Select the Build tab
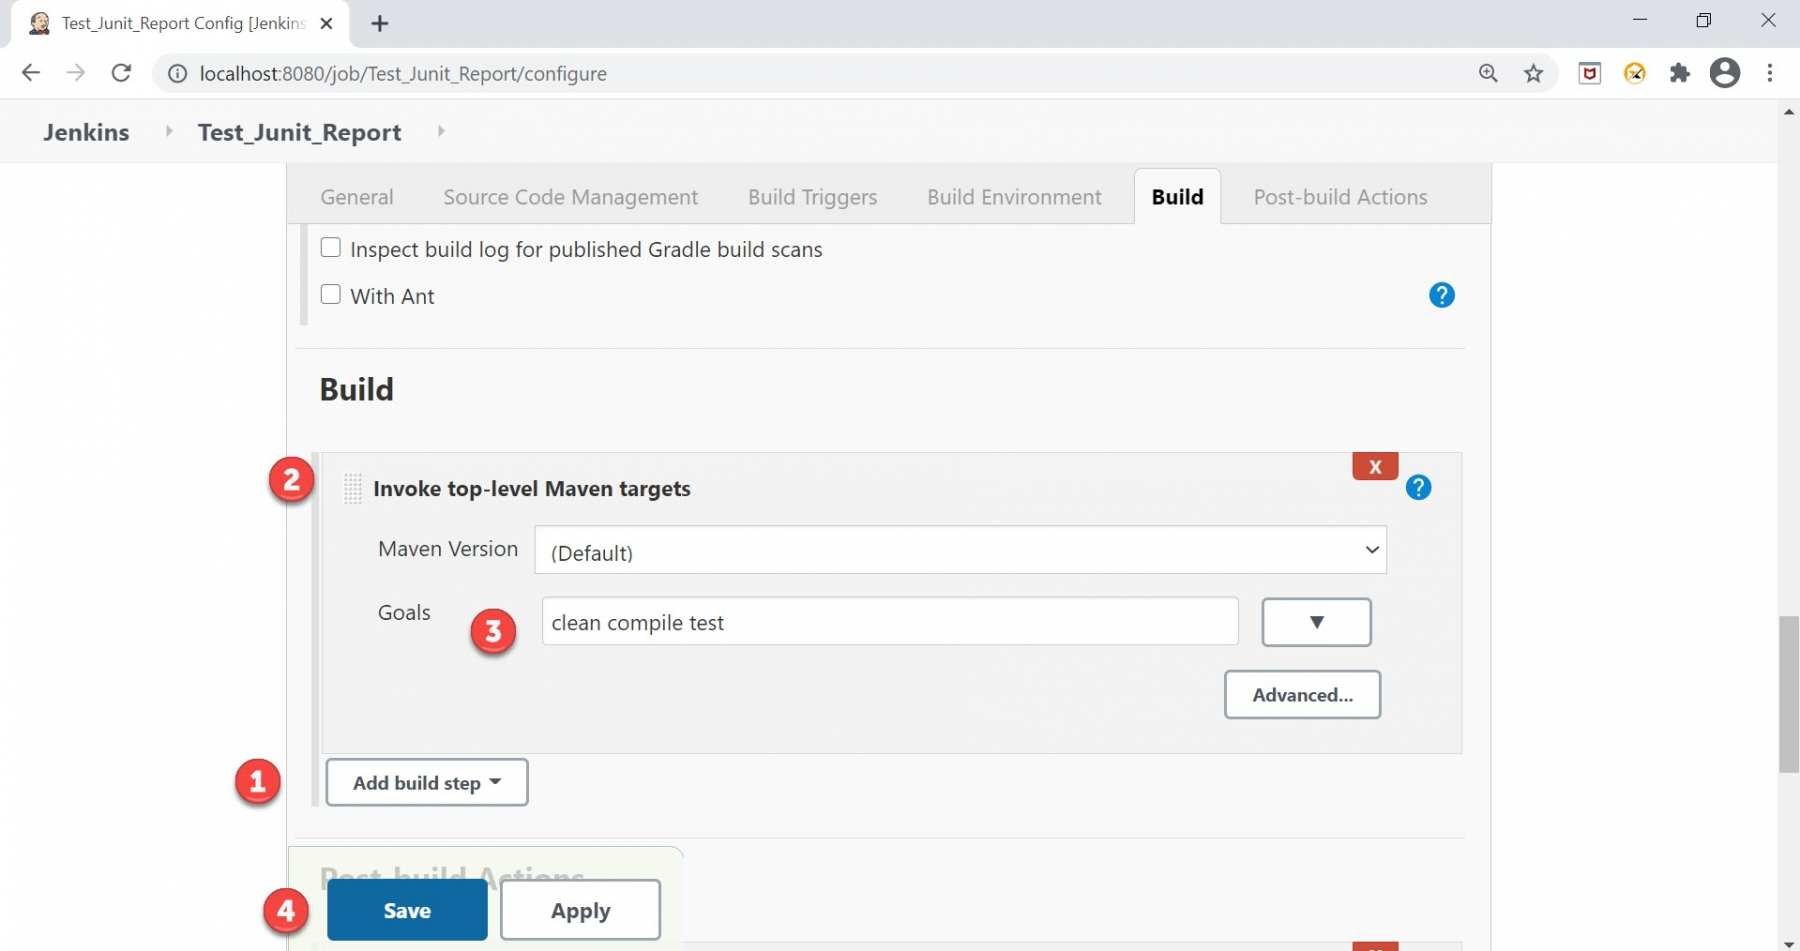This screenshot has width=1800, height=951. pyautogui.click(x=1177, y=197)
